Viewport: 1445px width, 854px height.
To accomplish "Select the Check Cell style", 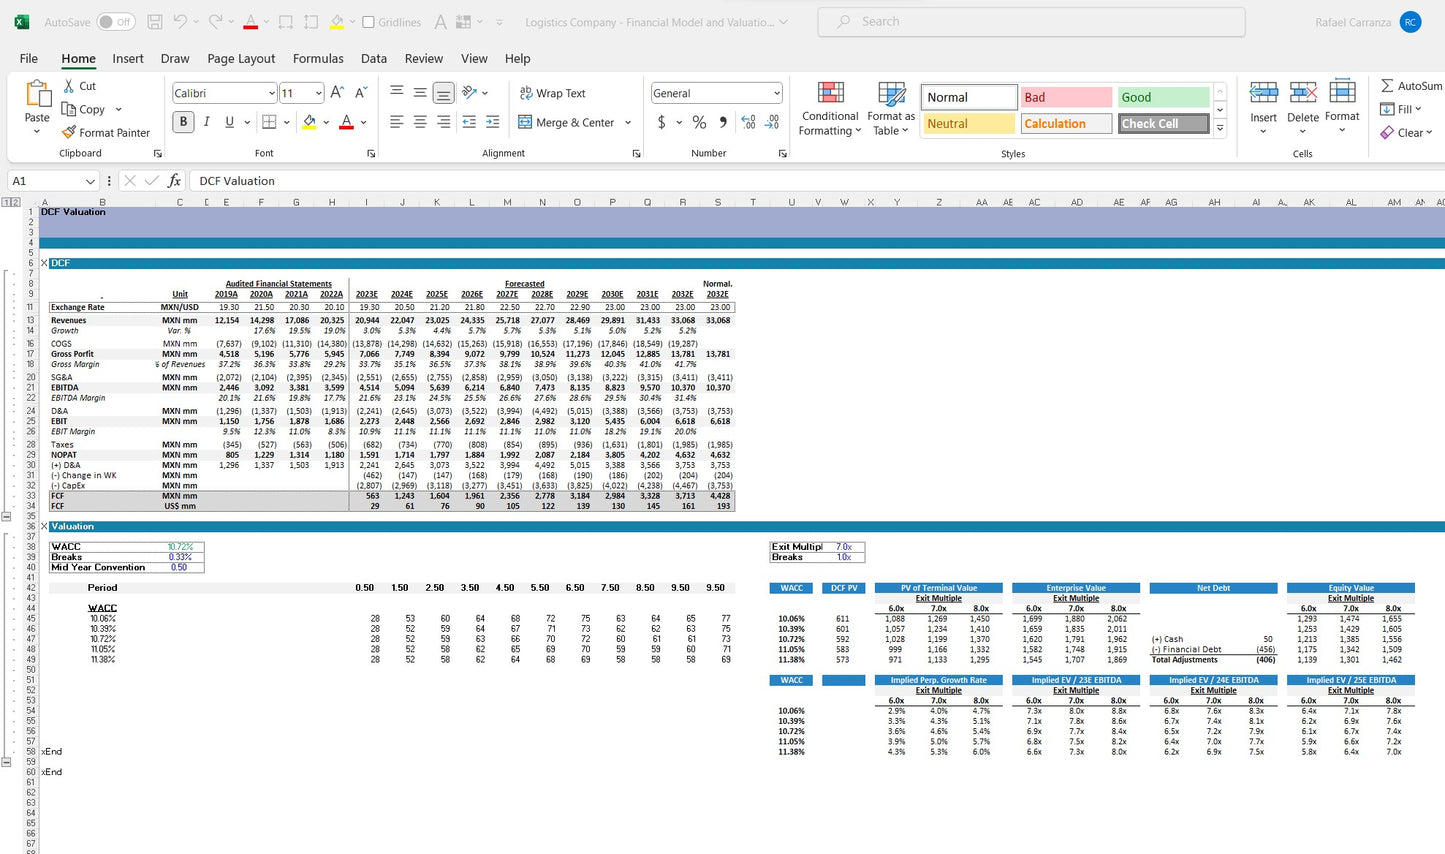I will [1163, 124].
